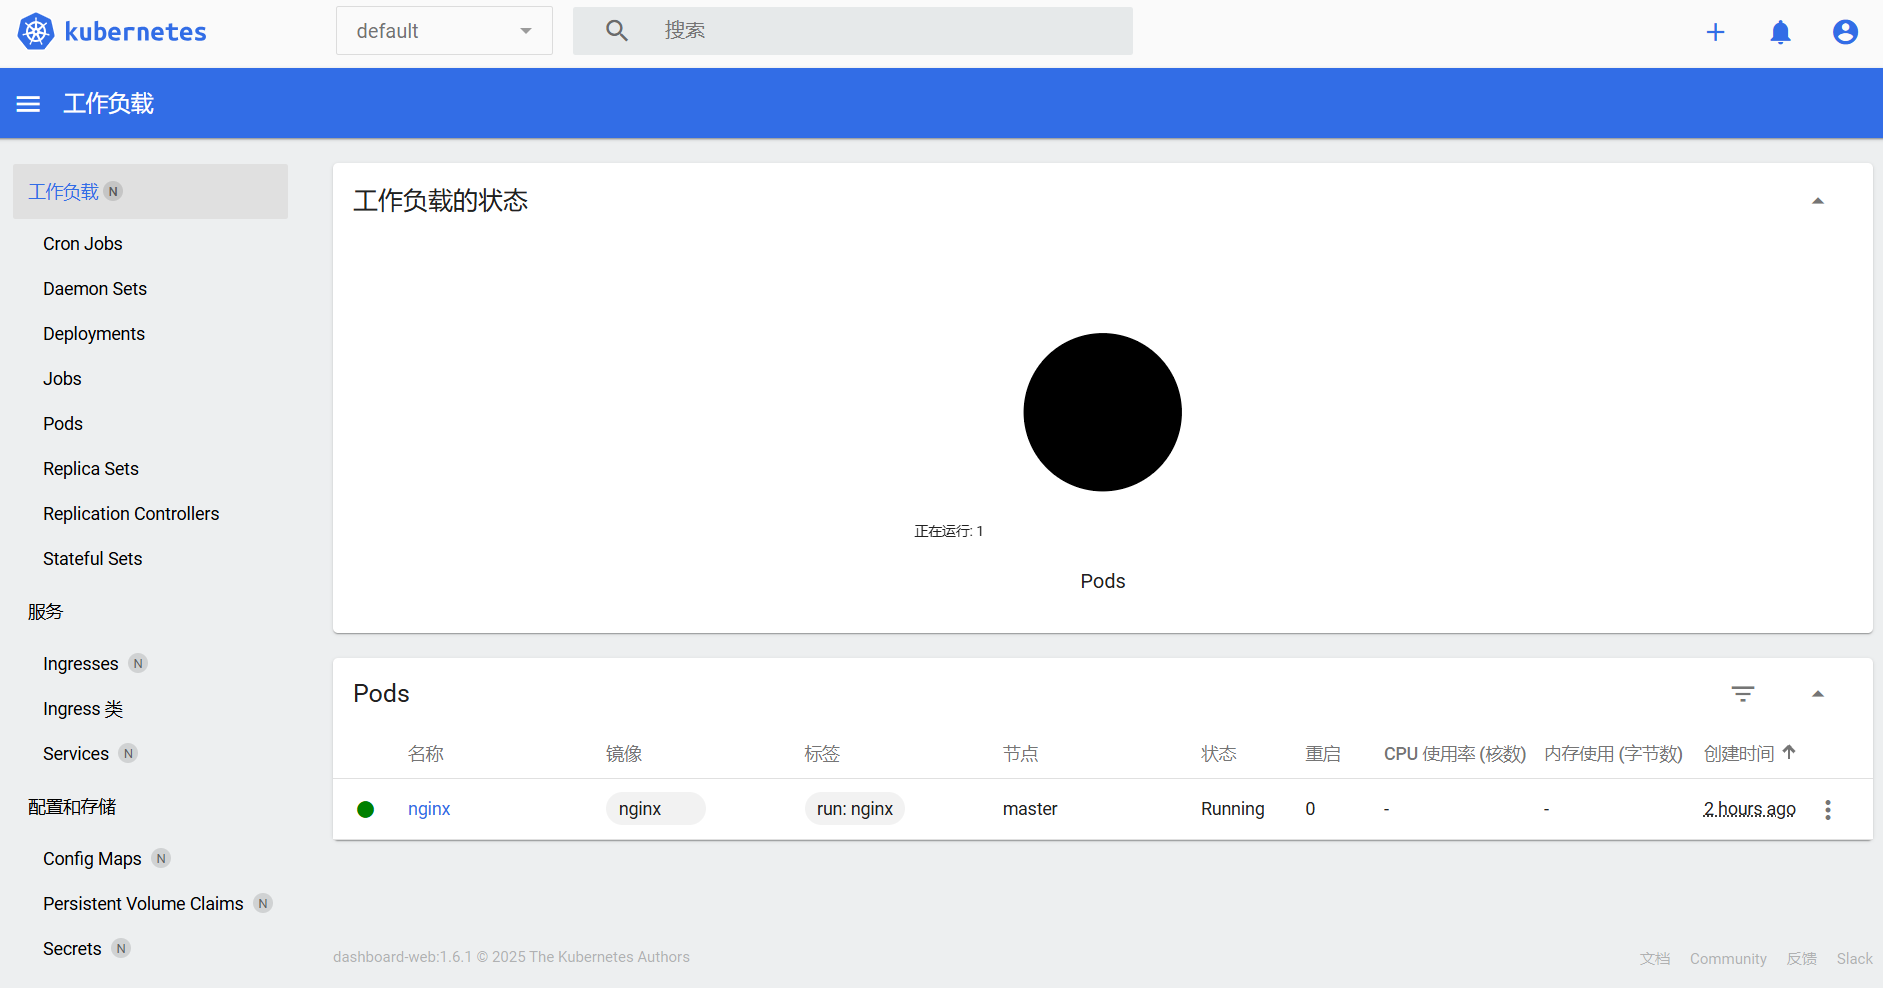Click the plus icon to create resource
The width and height of the screenshot is (1883, 988).
(x=1715, y=32)
